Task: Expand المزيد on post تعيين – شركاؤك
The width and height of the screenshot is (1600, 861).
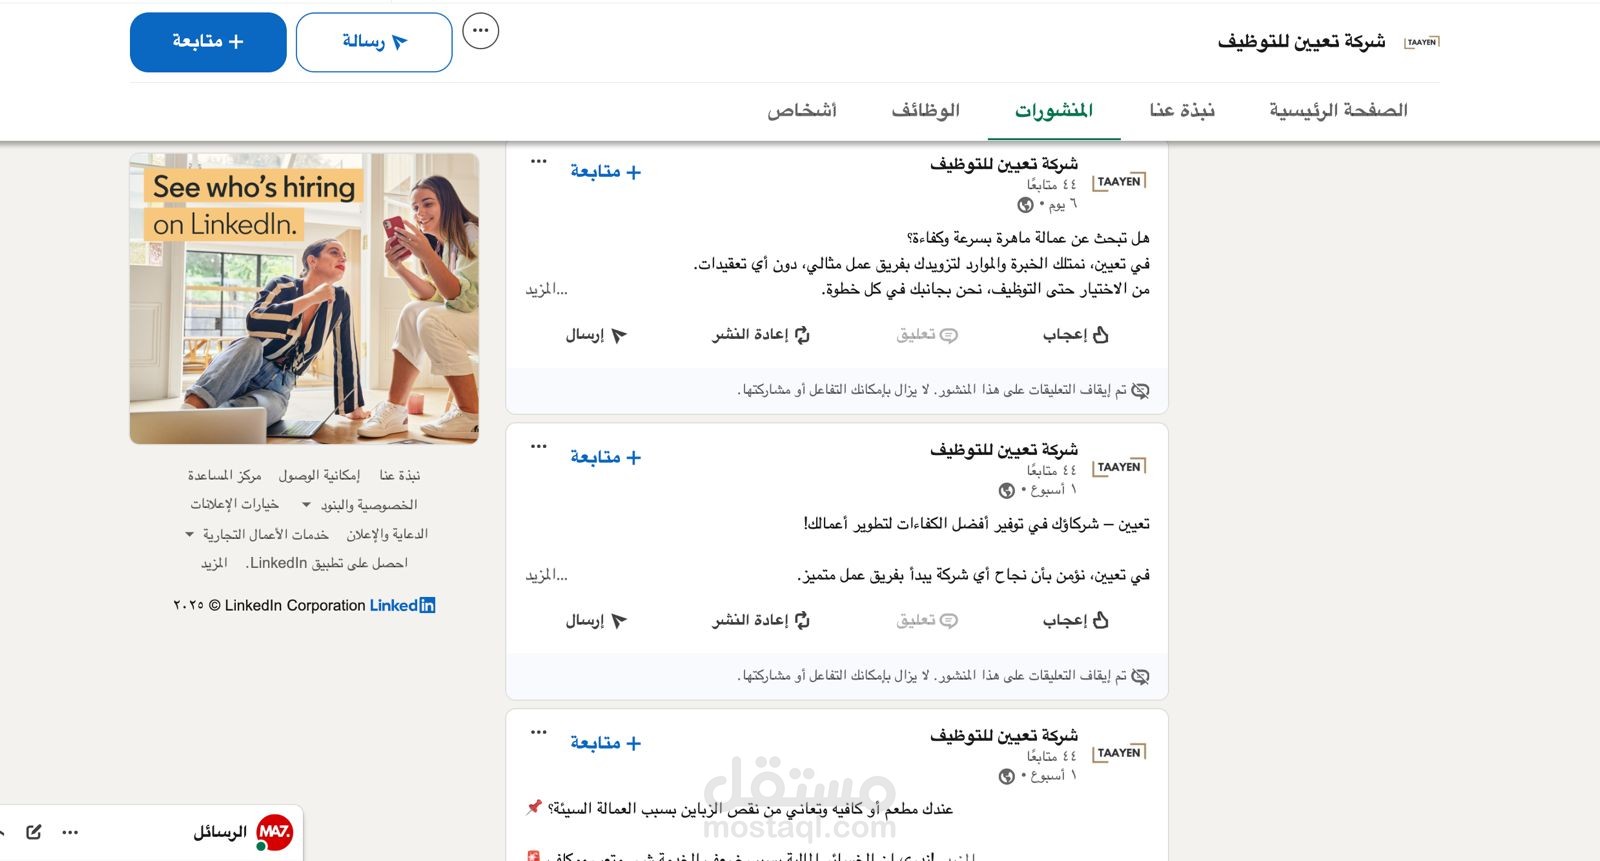Action: coord(547,575)
